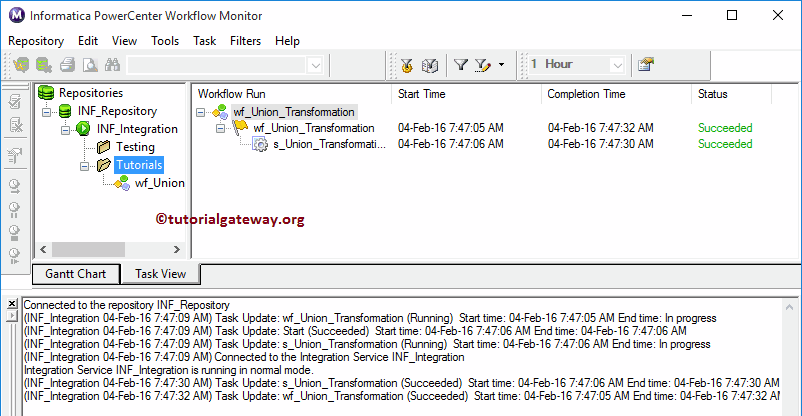The image size is (802, 416).
Task: Click the filter funnel icon
Action: click(x=461, y=64)
